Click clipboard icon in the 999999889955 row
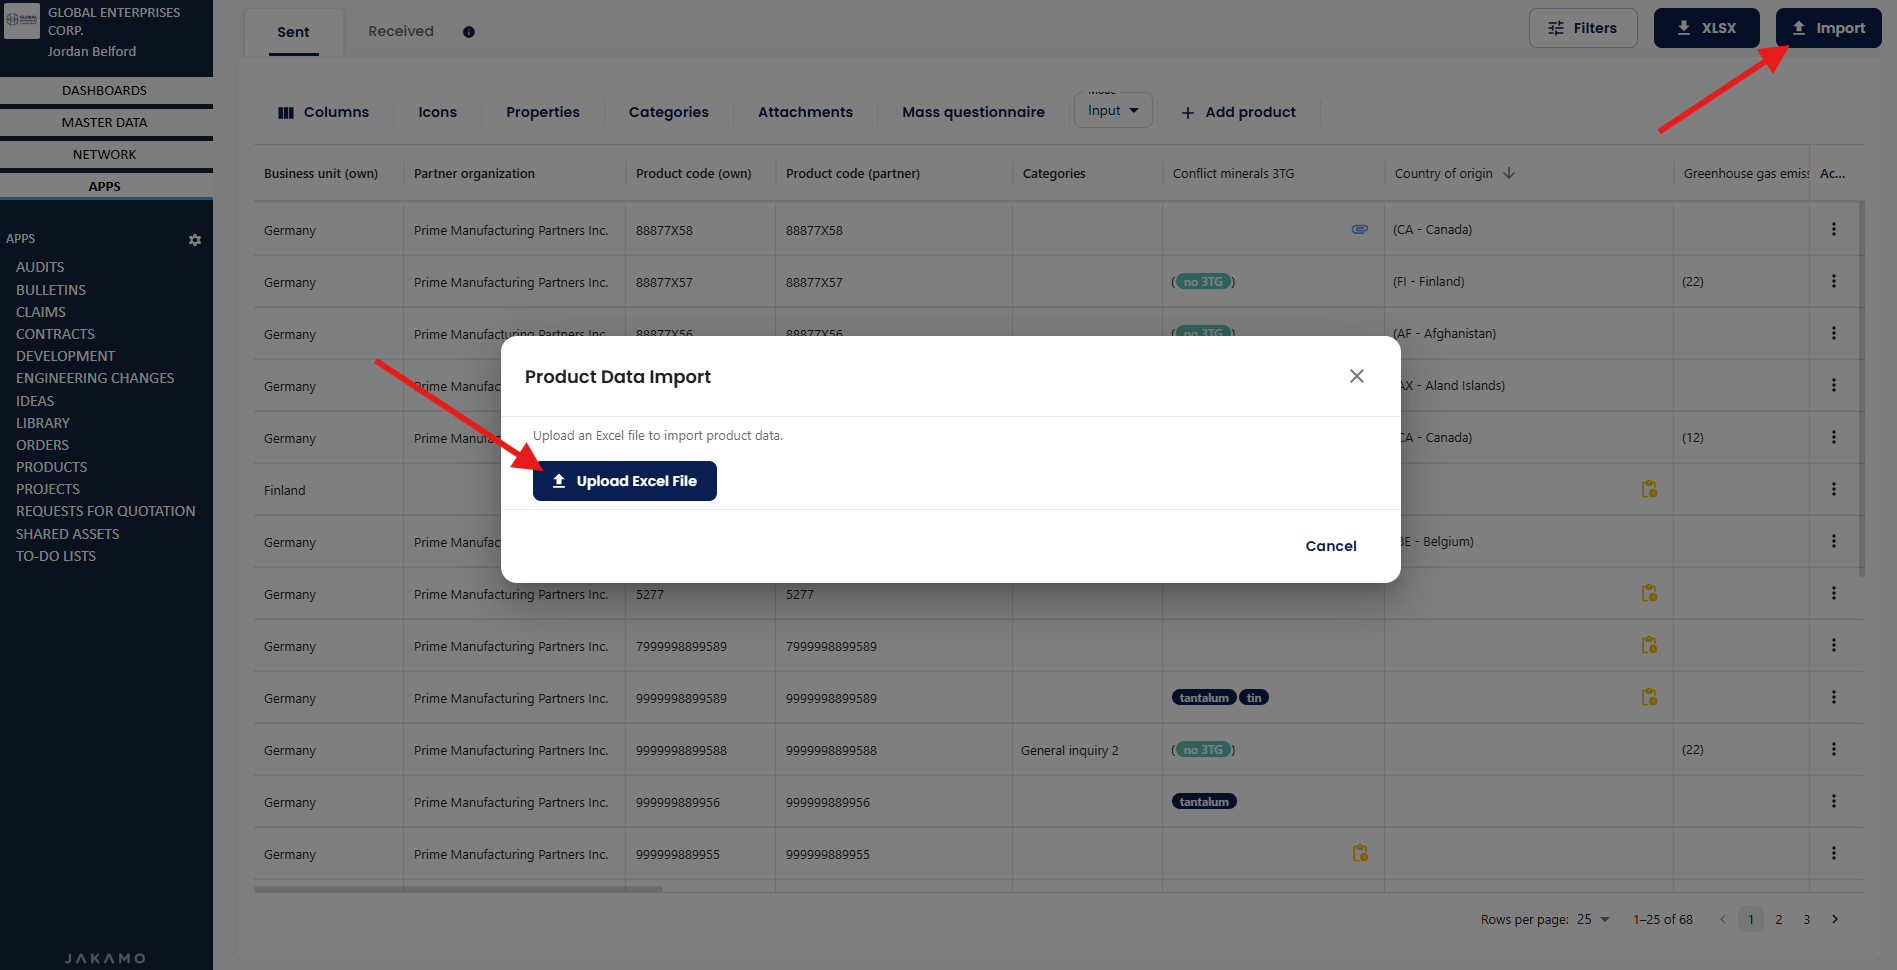Viewport: 1897px width, 970px height. [1360, 854]
